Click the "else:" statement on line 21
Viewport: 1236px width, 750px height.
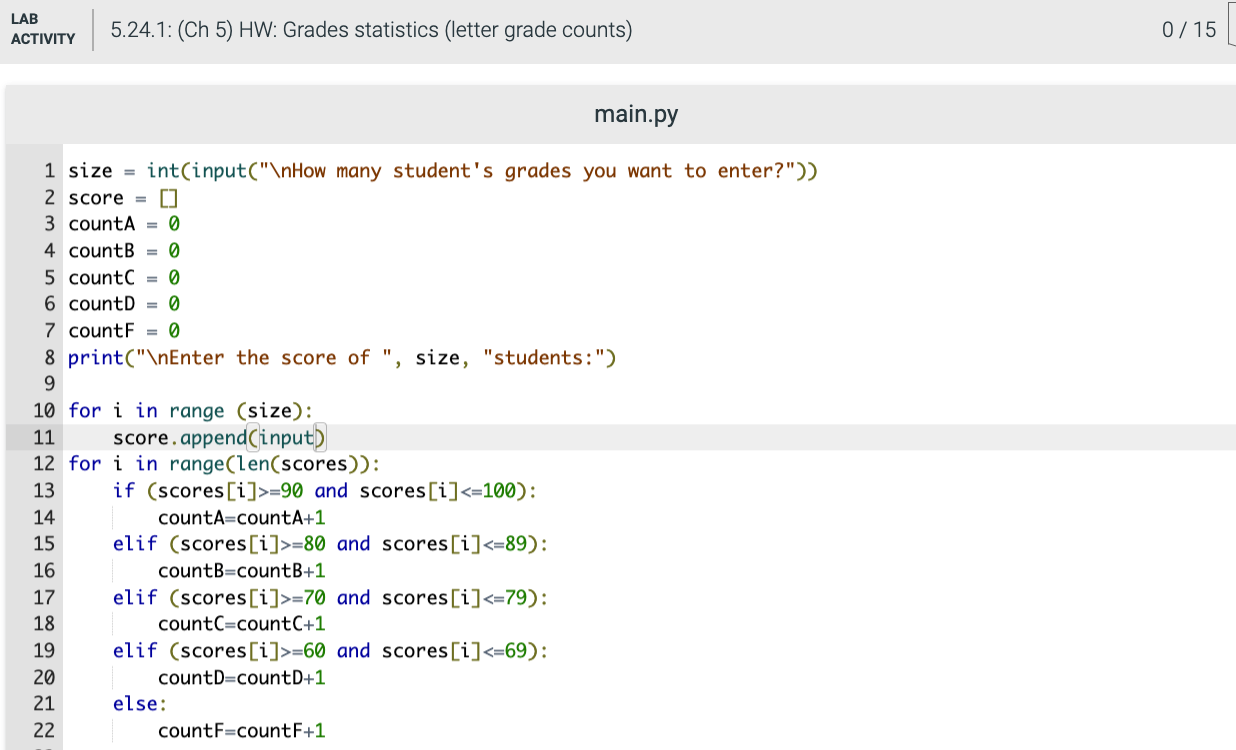pyautogui.click(x=140, y=704)
